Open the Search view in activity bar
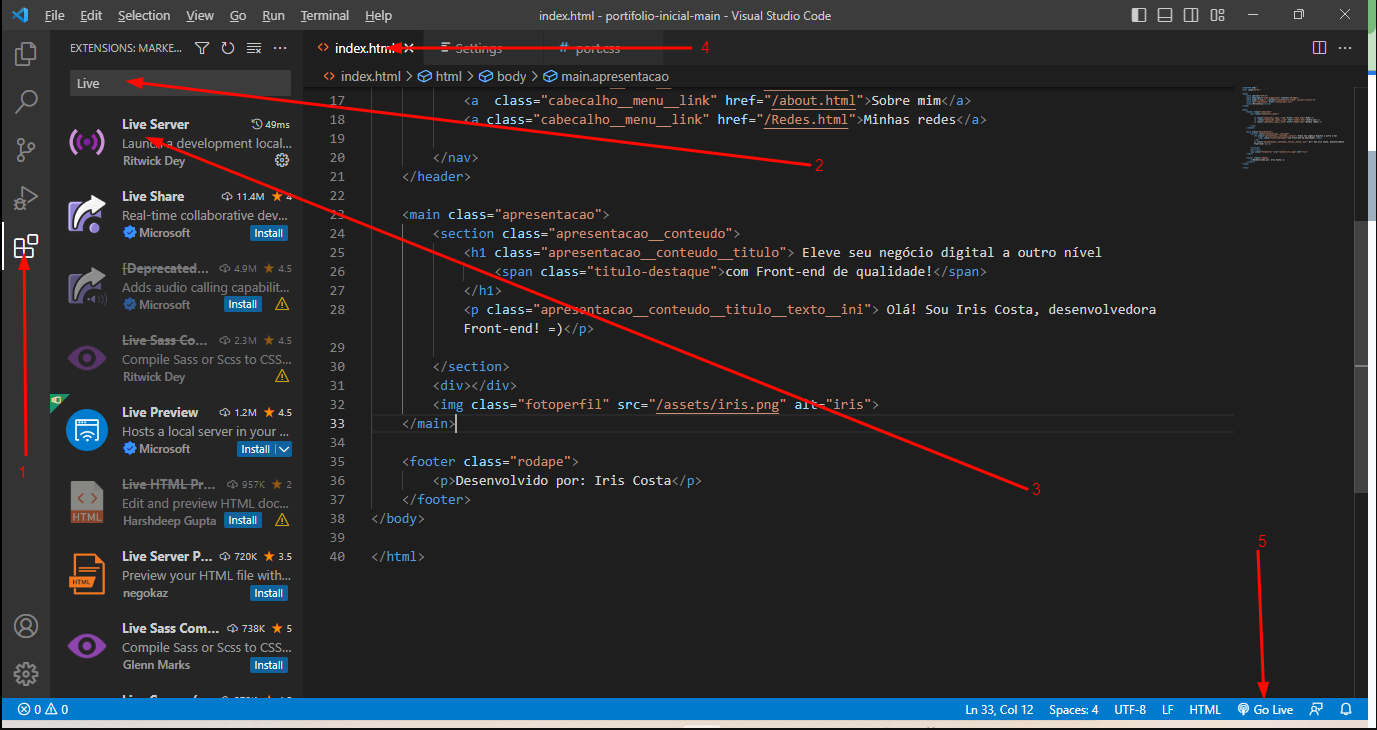Screen dimensions: 1377x730 point(26,101)
